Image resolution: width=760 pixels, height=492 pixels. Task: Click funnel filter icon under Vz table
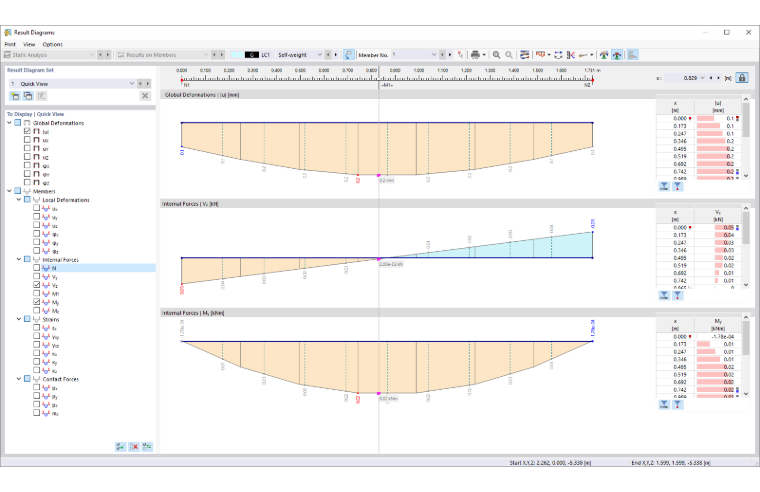coord(678,295)
